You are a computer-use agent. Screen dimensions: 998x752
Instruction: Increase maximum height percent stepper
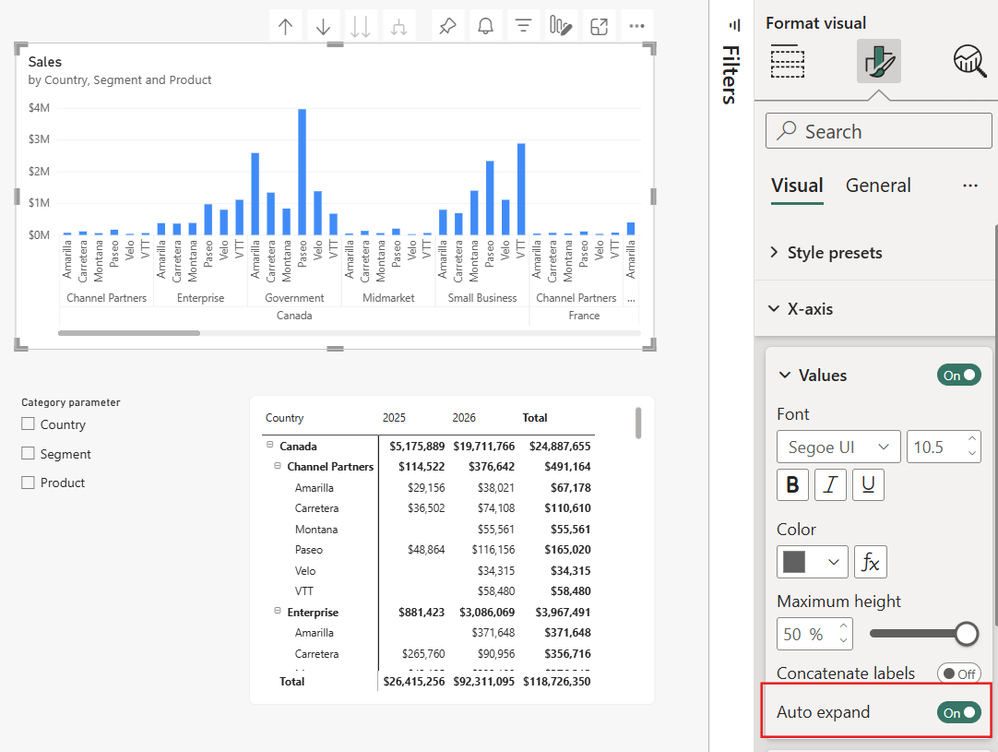pos(843,626)
